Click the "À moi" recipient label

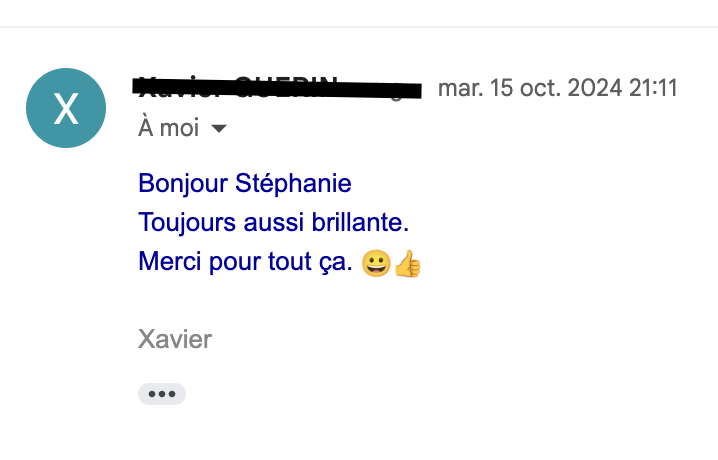[x=168, y=128]
